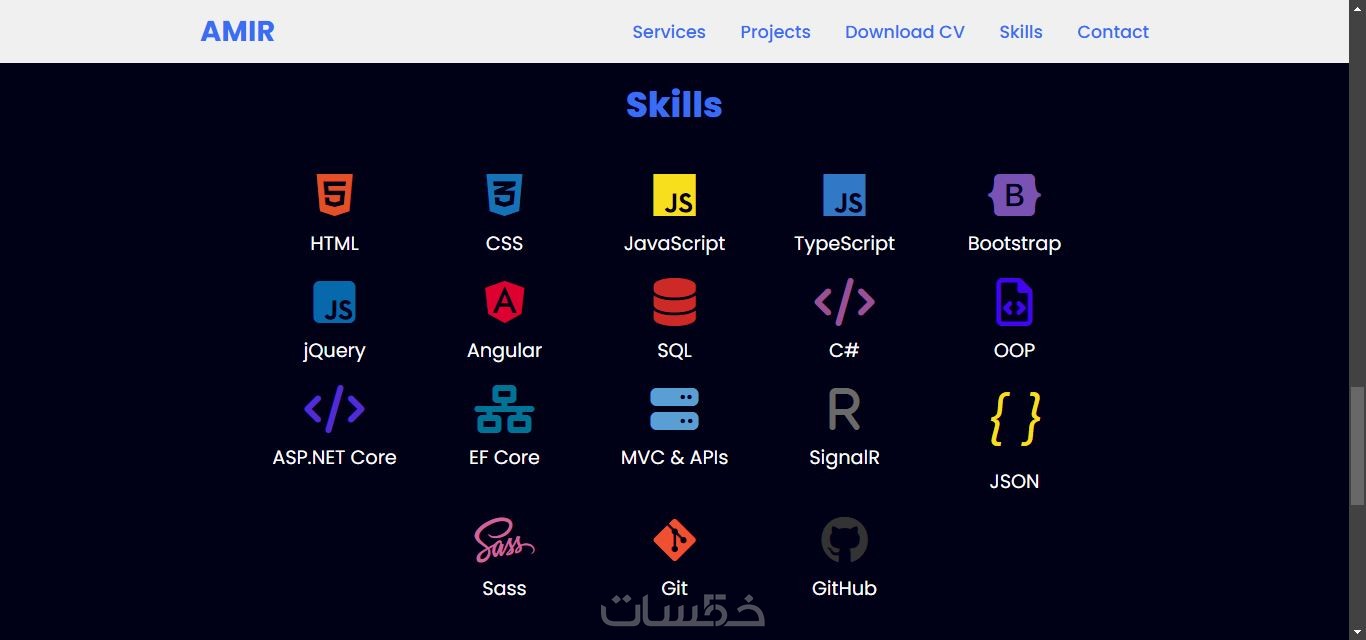The image size is (1366, 640).
Task: Click the CSS label text
Action: (504, 243)
